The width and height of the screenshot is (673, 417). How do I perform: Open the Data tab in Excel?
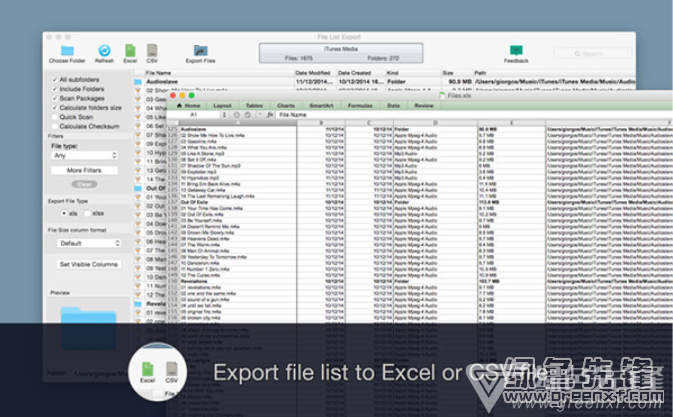394,106
